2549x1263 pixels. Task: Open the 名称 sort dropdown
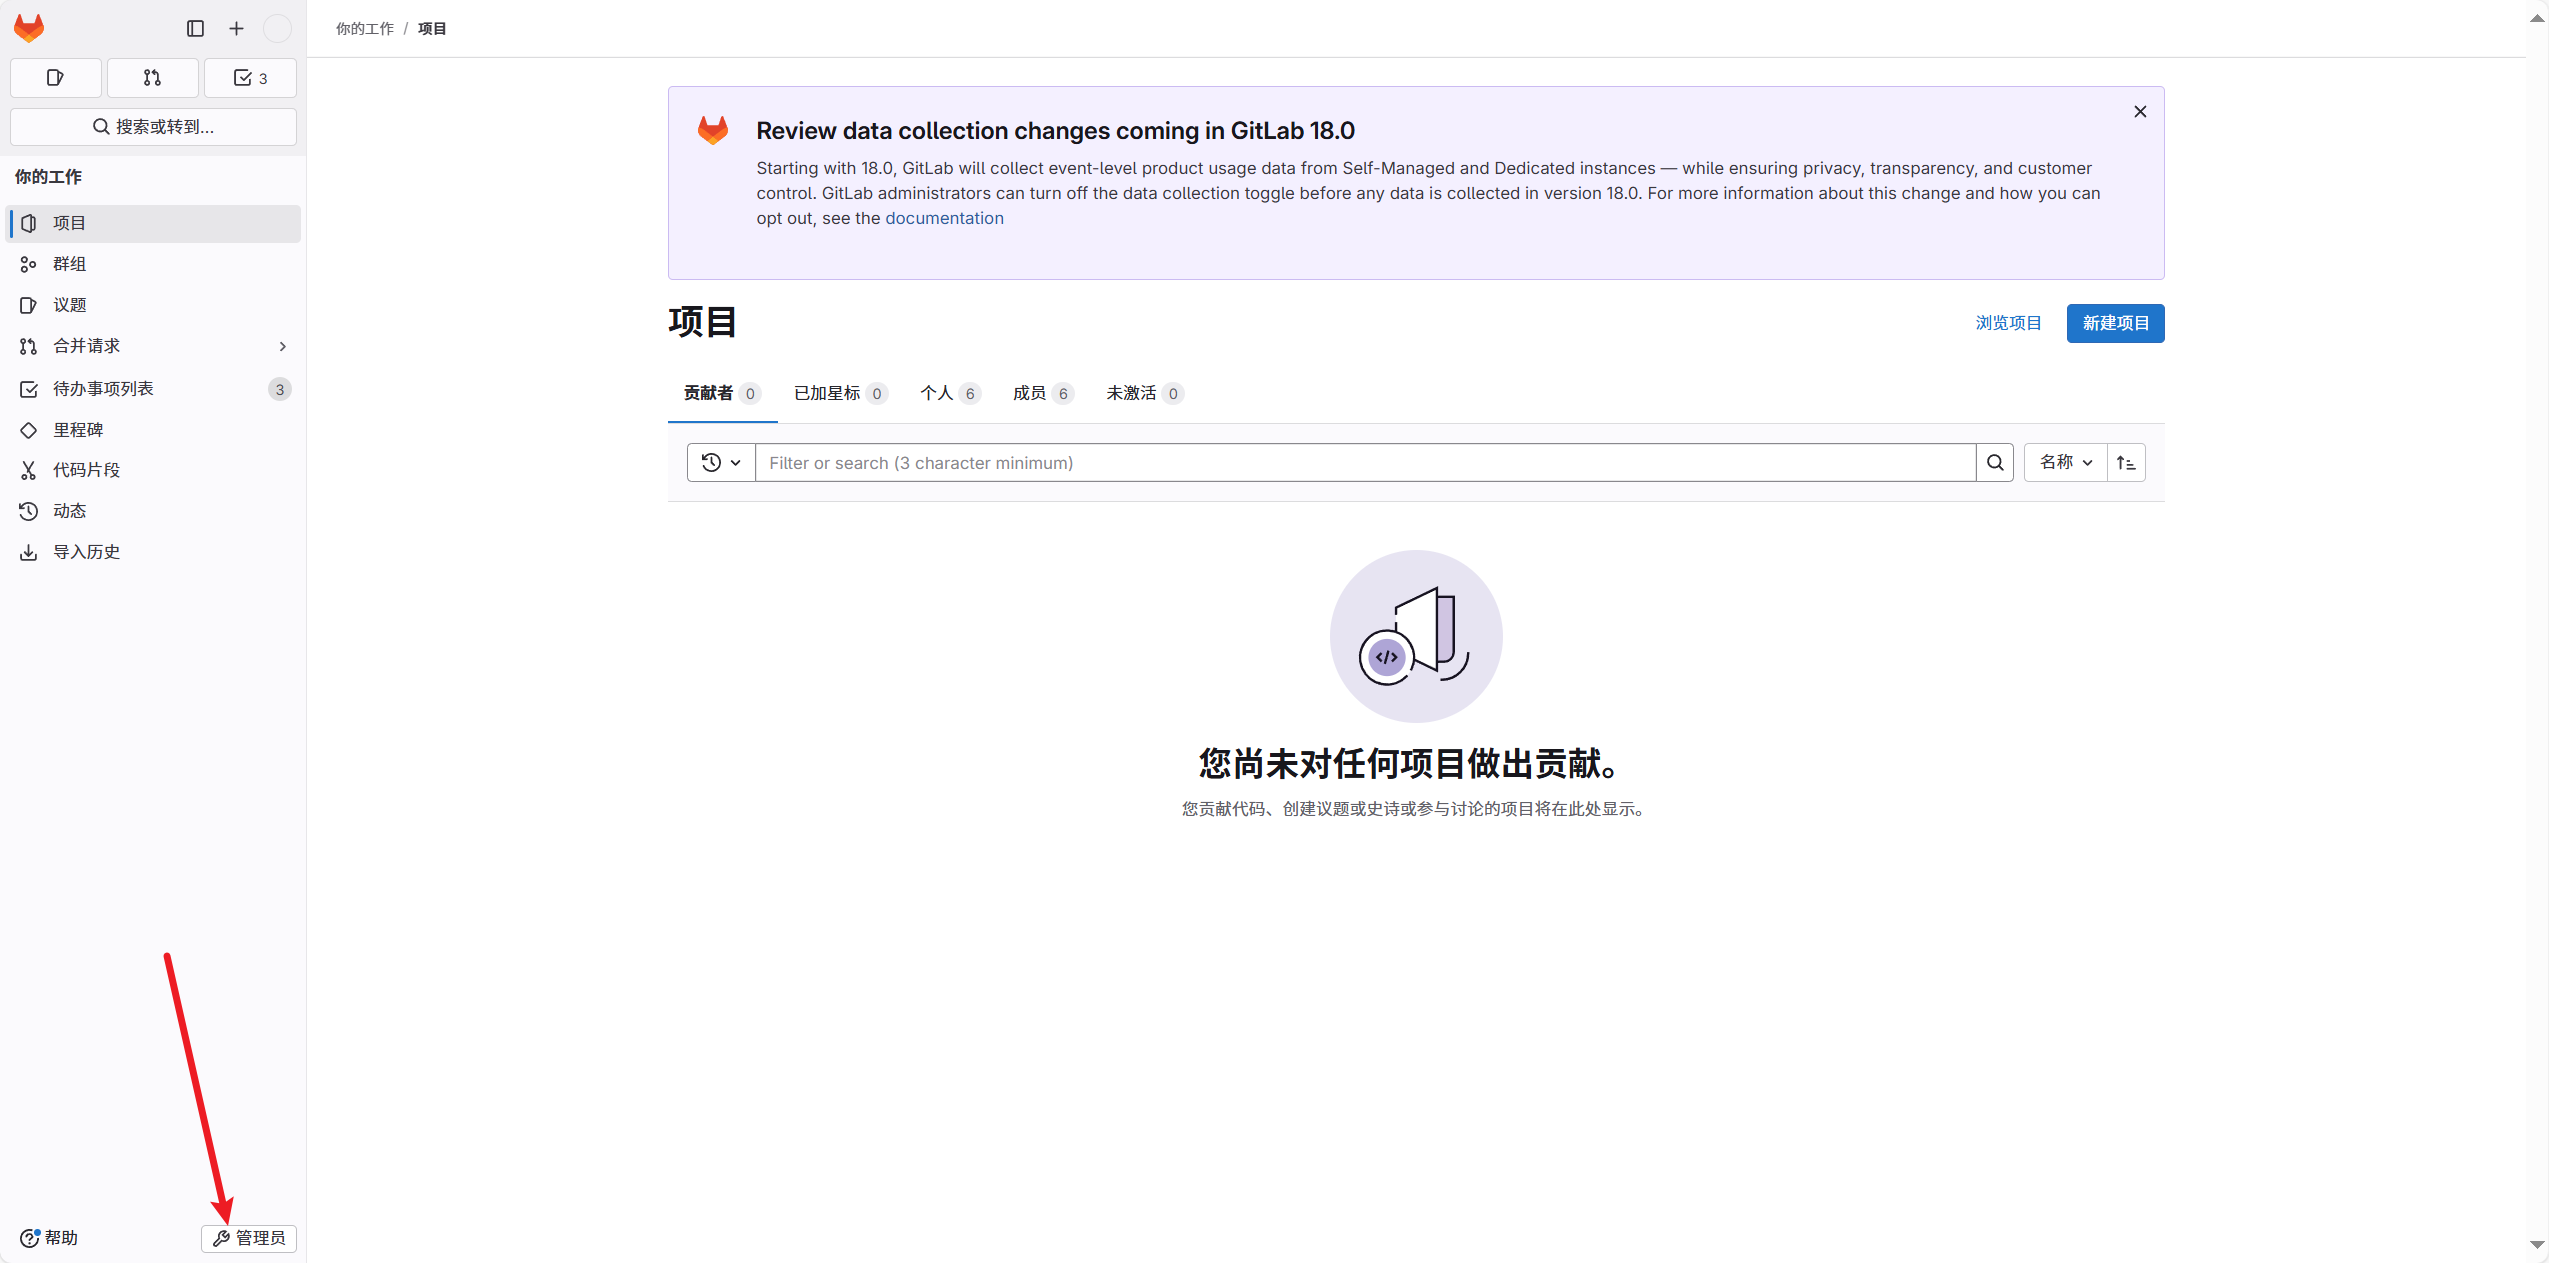[2063, 462]
